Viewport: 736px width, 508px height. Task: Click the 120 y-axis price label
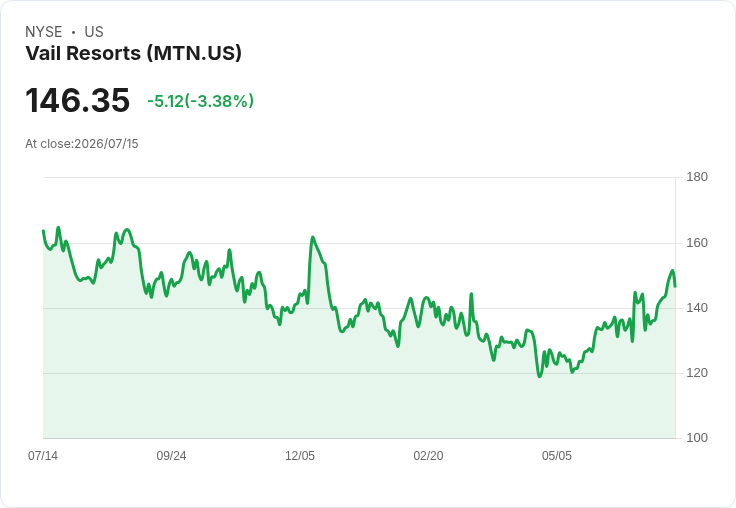pos(697,373)
